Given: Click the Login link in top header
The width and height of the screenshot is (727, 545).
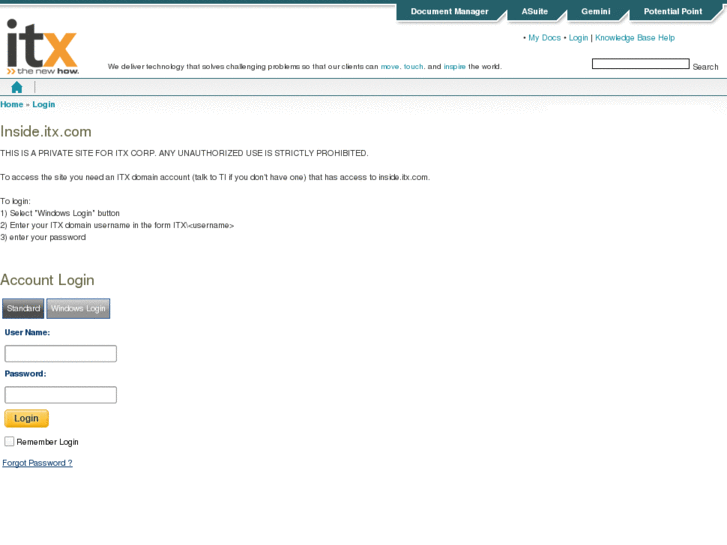Looking at the screenshot, I should pos(578,38).
